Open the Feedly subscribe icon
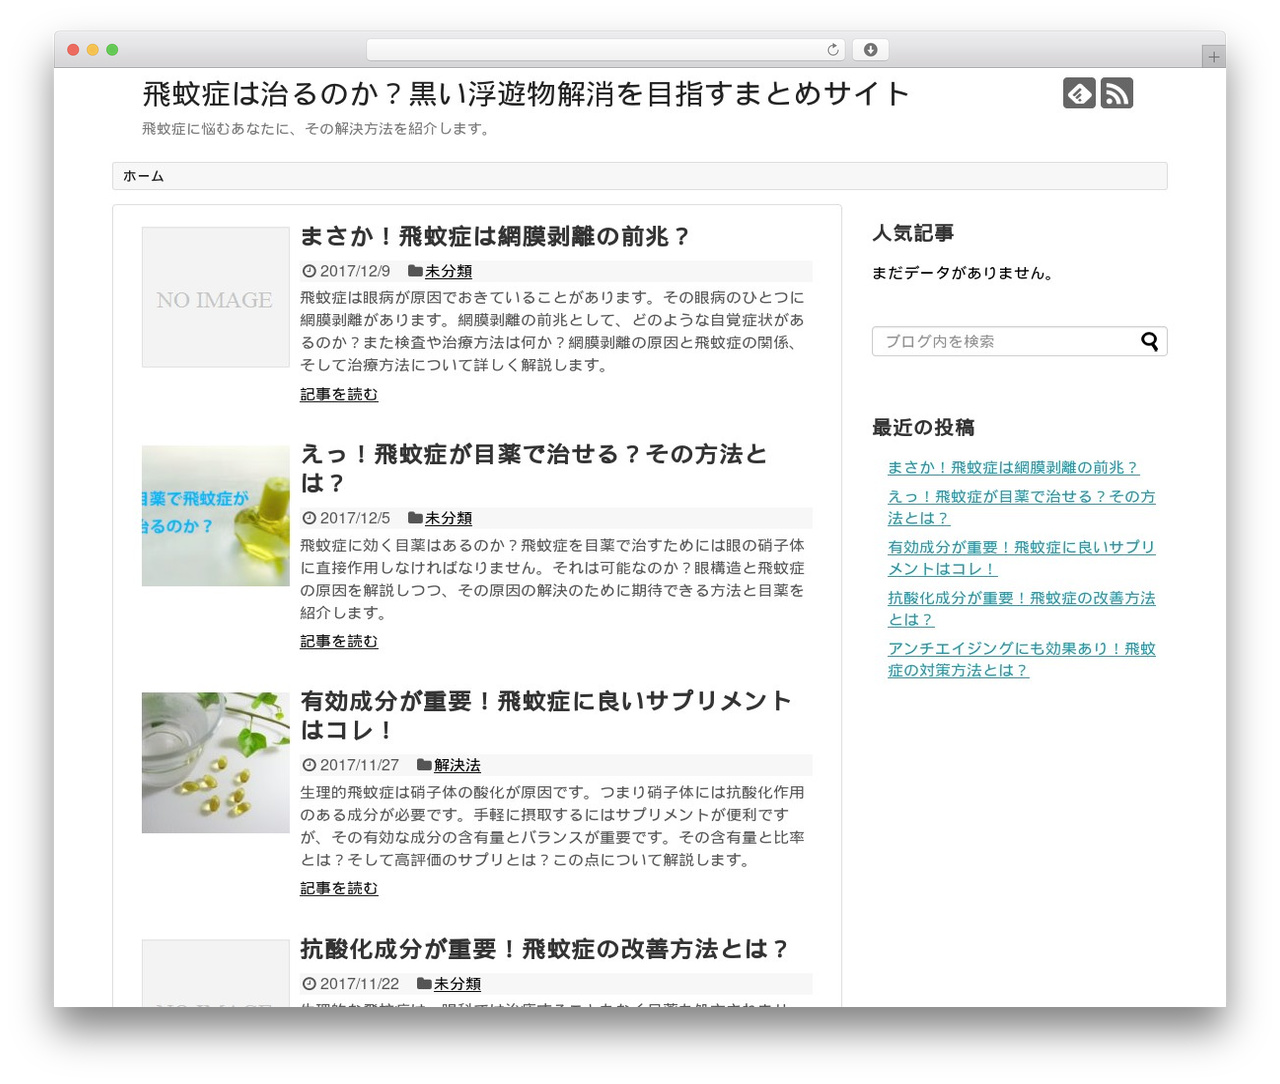The image size is (1280, 1084). (x=1079, y=93)
